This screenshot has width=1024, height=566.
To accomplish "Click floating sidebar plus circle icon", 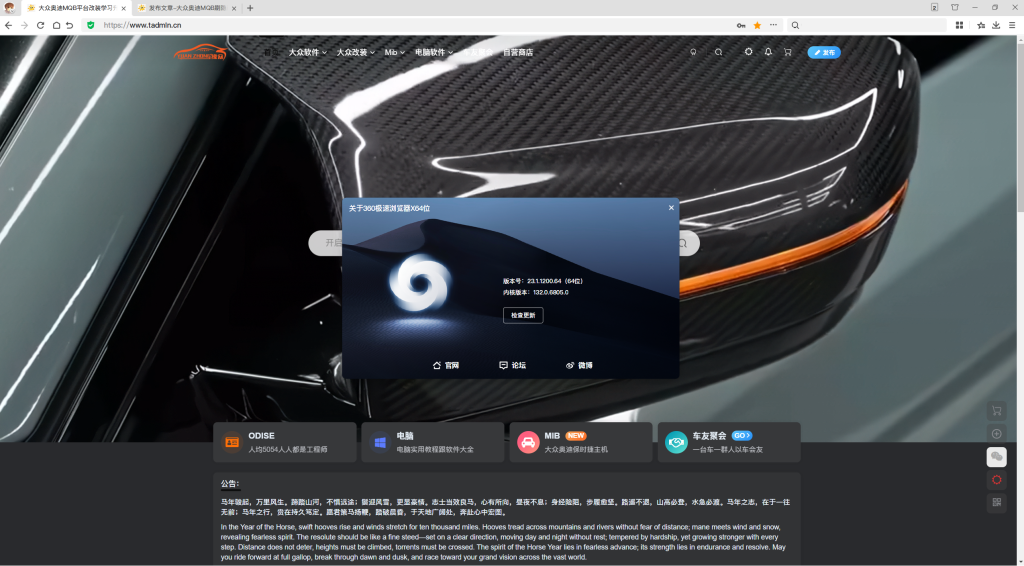I will coord(997,433).
